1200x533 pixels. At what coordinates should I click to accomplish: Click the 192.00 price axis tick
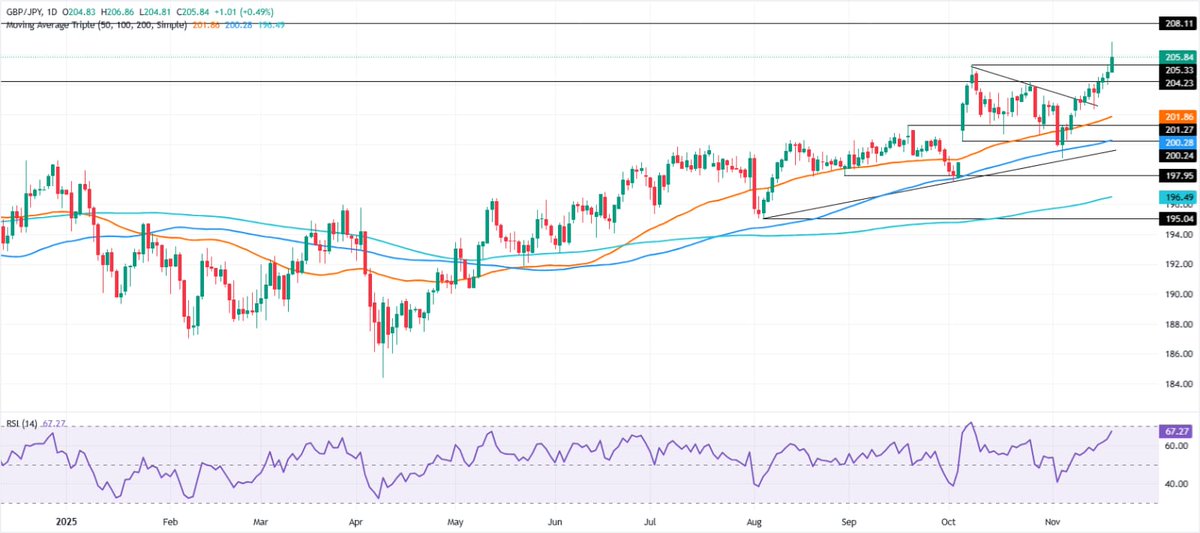coord(1179,265)
